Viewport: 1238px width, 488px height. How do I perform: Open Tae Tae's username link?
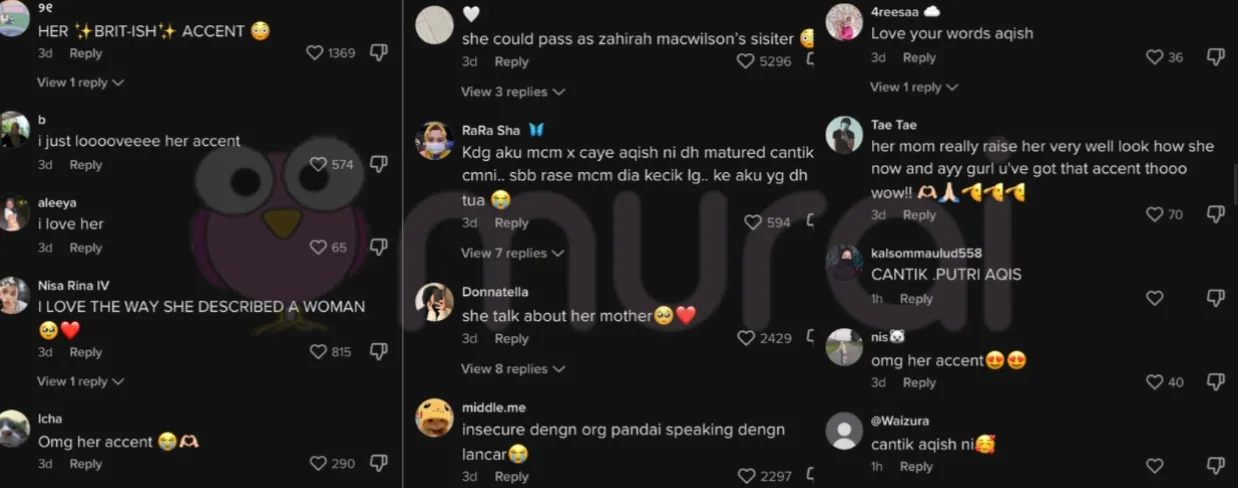[894, 125]
